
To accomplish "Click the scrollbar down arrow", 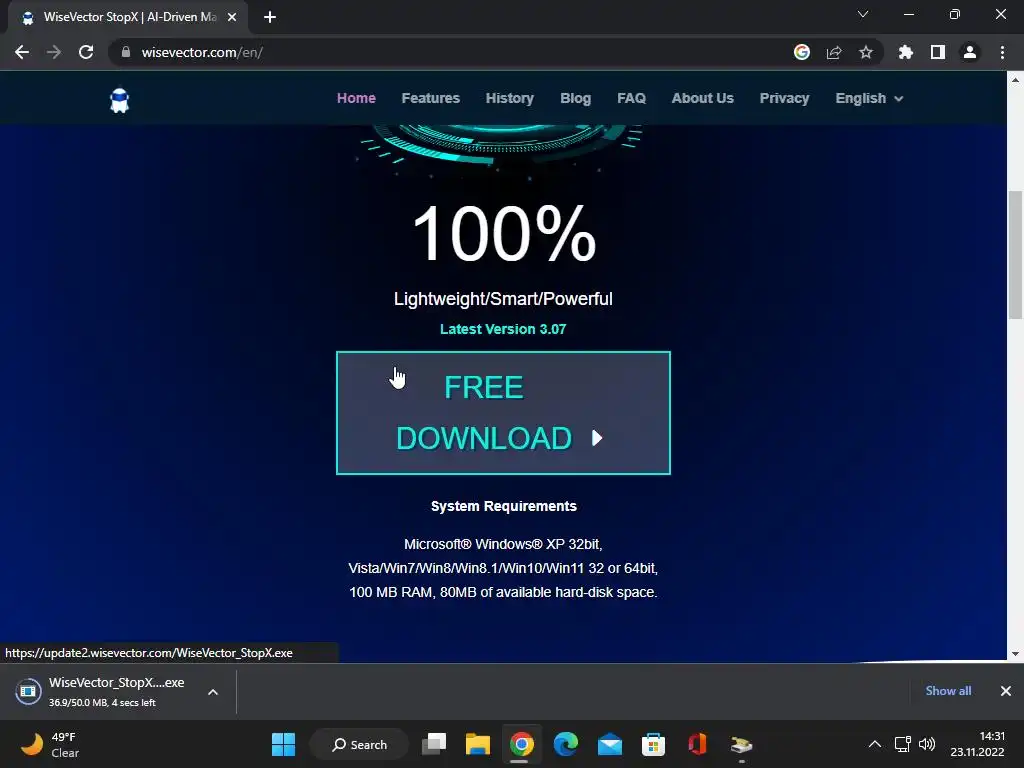I will (1015, 654).
